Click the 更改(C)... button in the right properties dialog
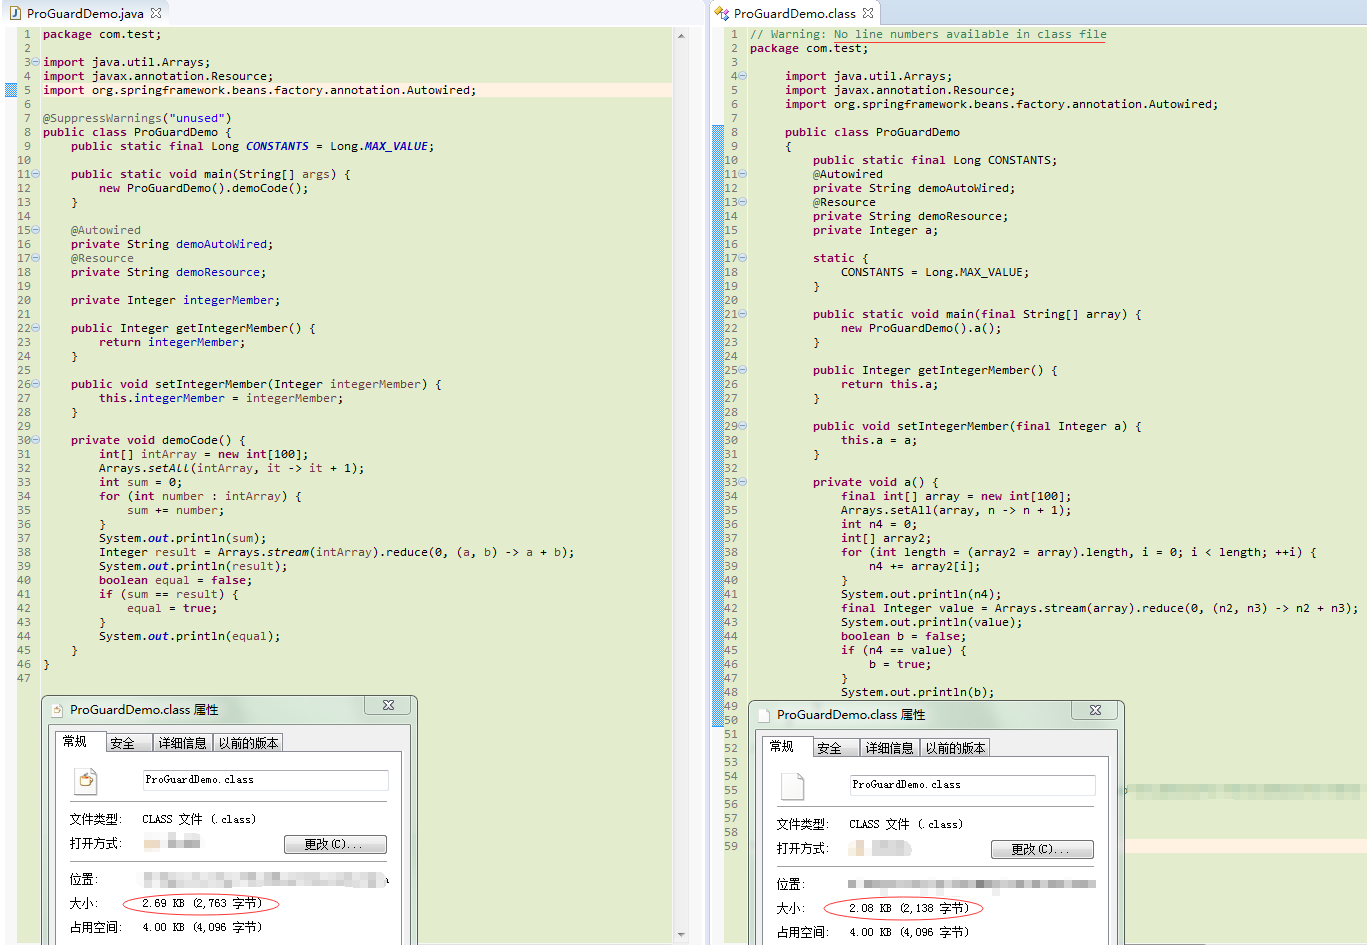The width and height of the screenshot is (1367, 945). point(1042,849)
